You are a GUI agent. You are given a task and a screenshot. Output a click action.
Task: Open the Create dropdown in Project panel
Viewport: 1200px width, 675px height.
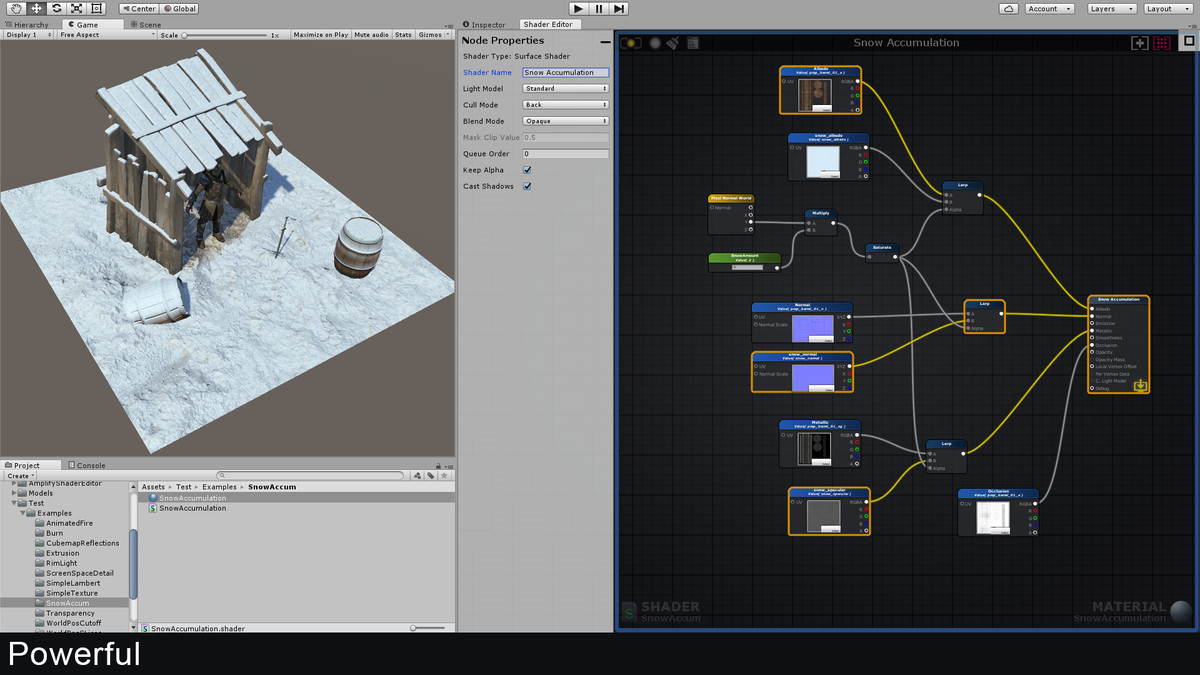20,476
